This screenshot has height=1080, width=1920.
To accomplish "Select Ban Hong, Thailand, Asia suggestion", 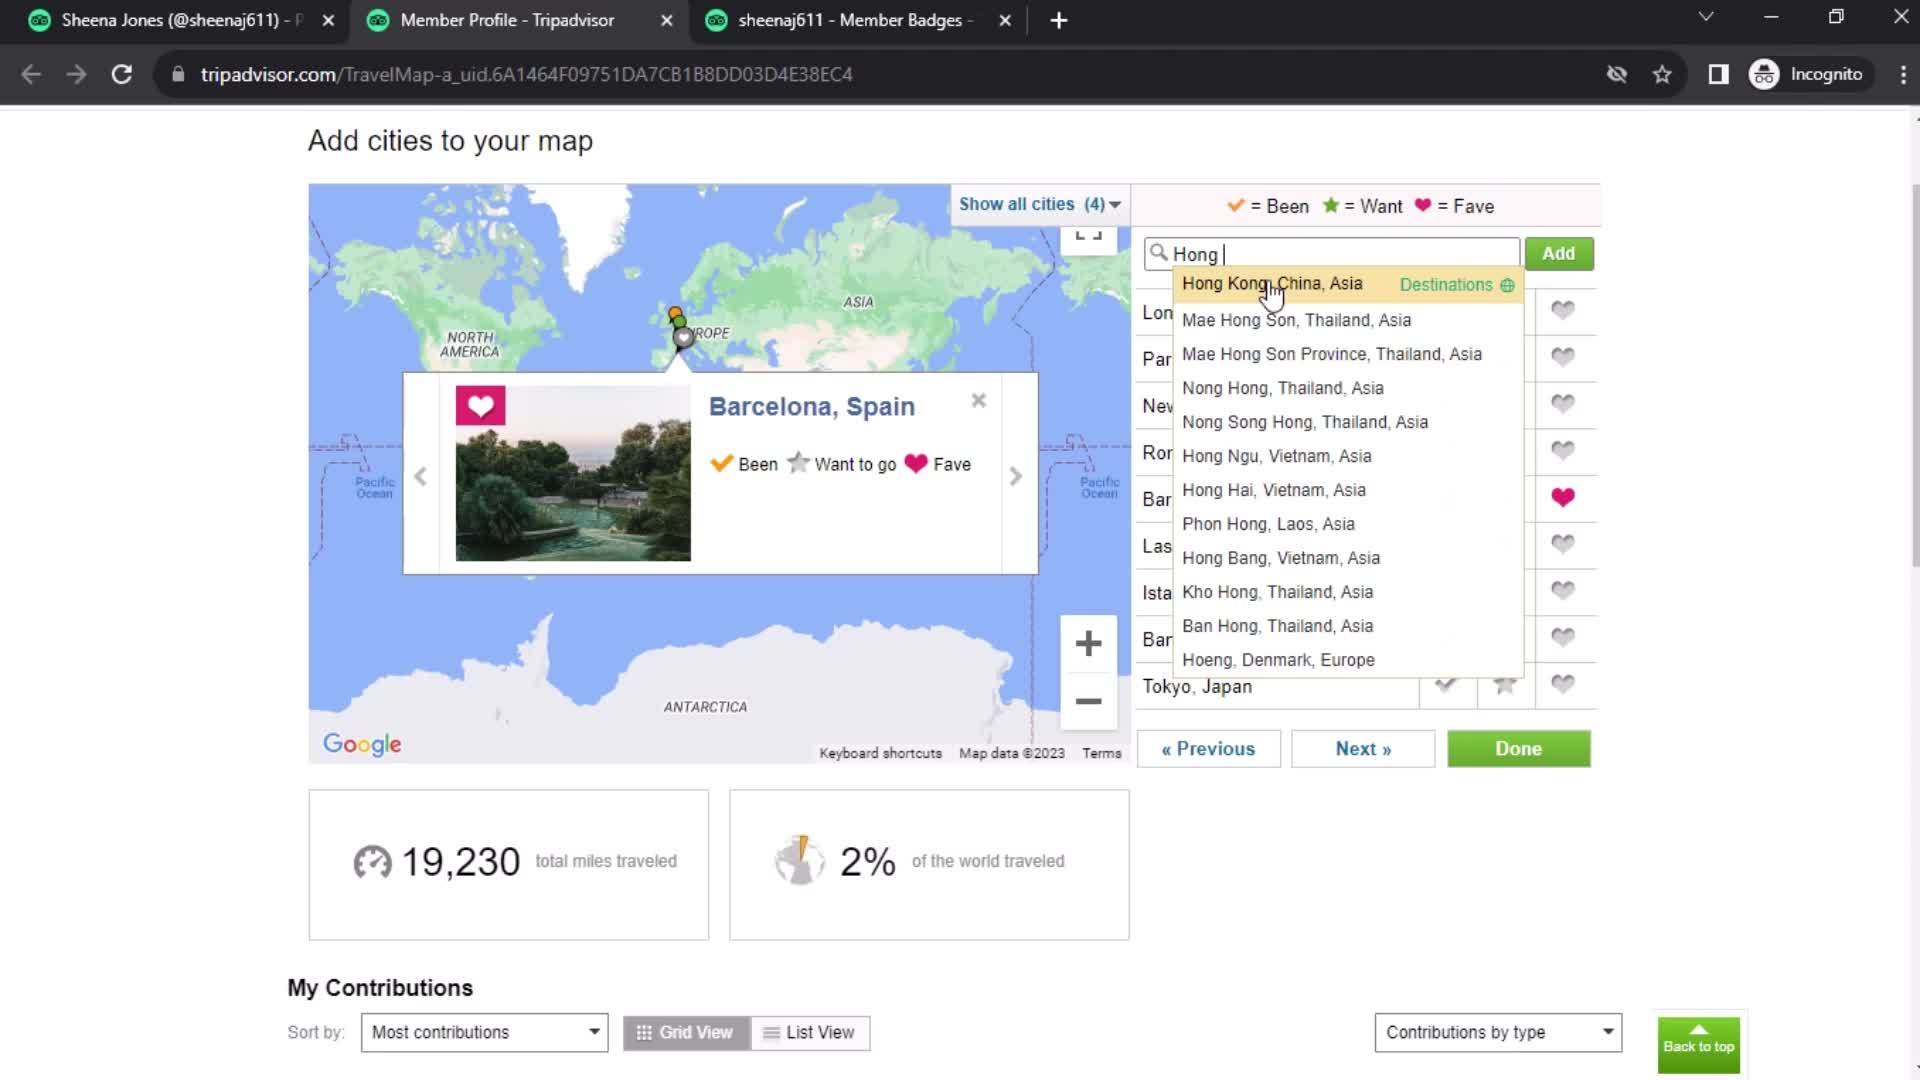I will [1348, 626].
